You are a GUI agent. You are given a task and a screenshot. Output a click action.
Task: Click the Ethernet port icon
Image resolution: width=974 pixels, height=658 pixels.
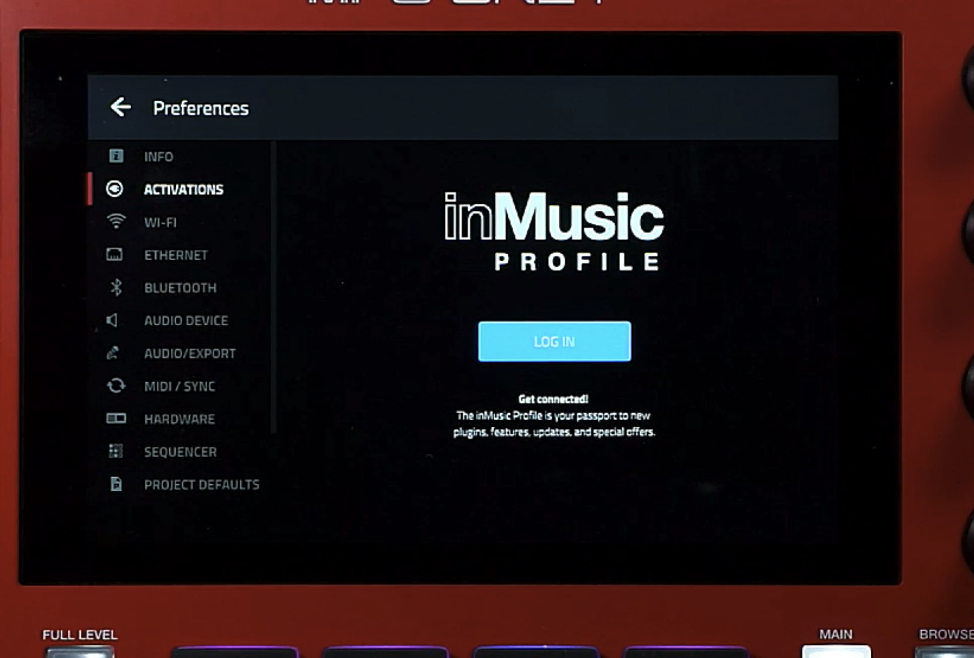coord(114,254)
